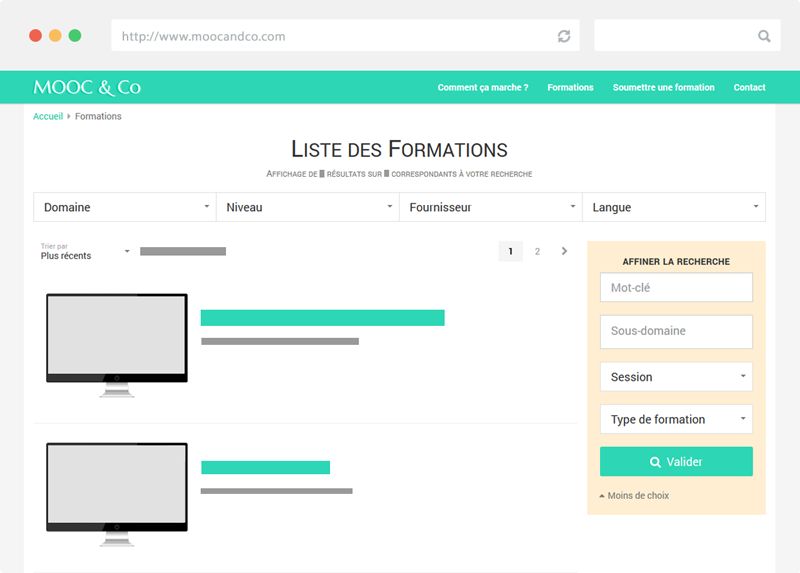800x573 pixels.
Task: Open the Niveau filter dropdown
Action: click(307, 207)
